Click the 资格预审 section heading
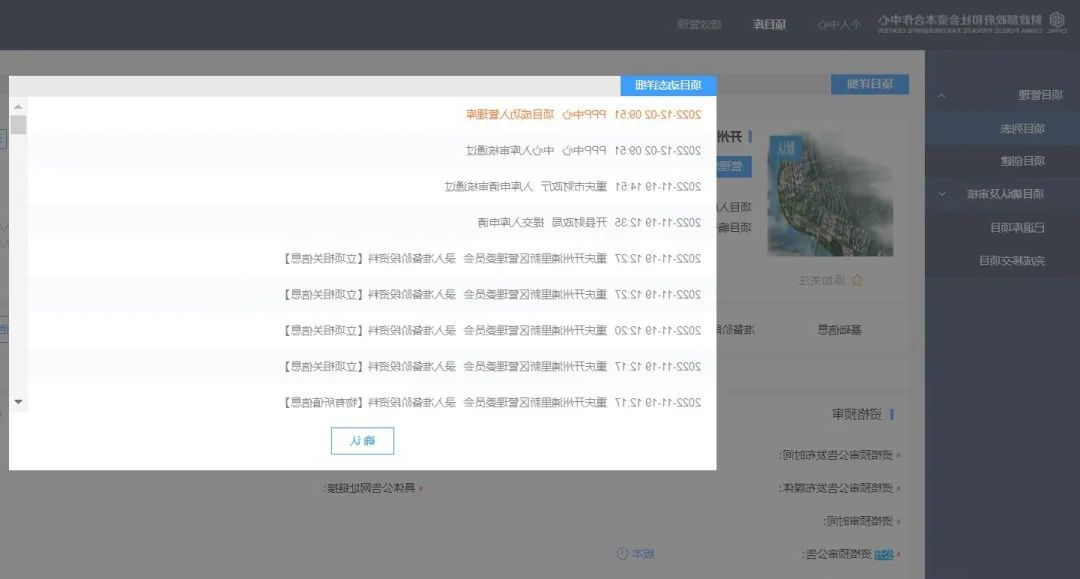1080x579 pixels. pyautogui.click(x=857, y=414)
